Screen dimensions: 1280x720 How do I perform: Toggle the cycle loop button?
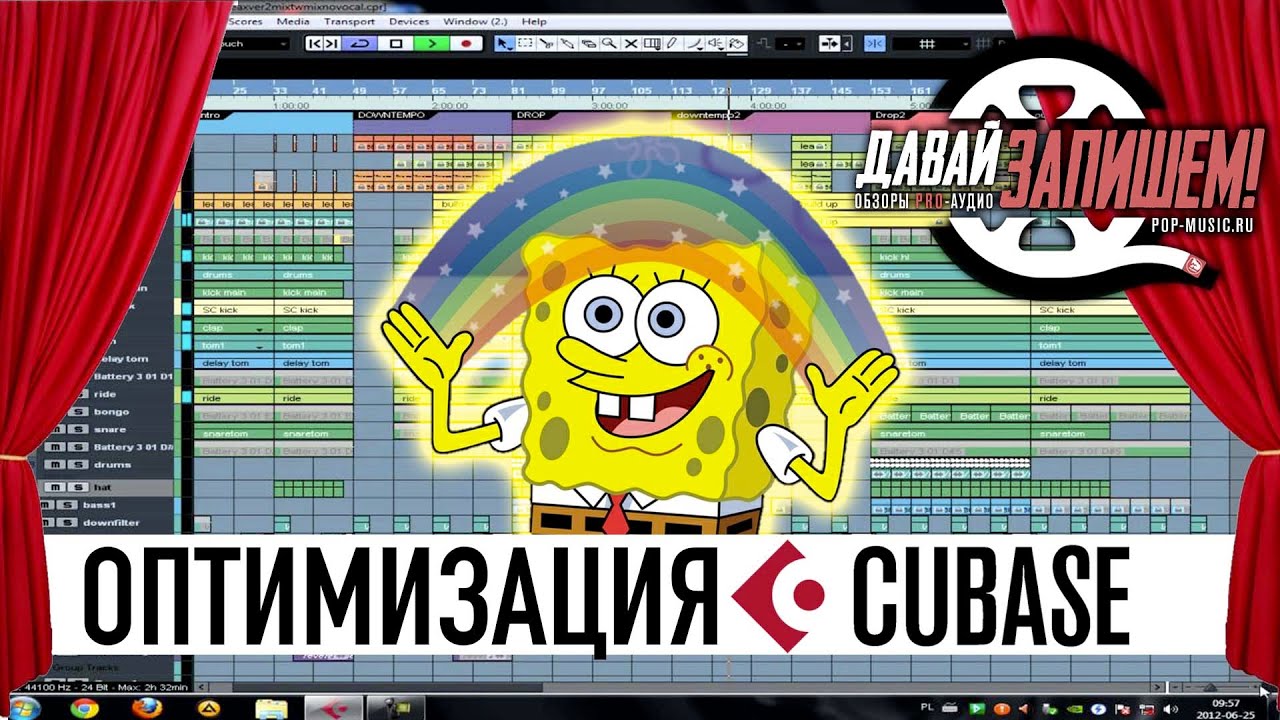(361, 43)
